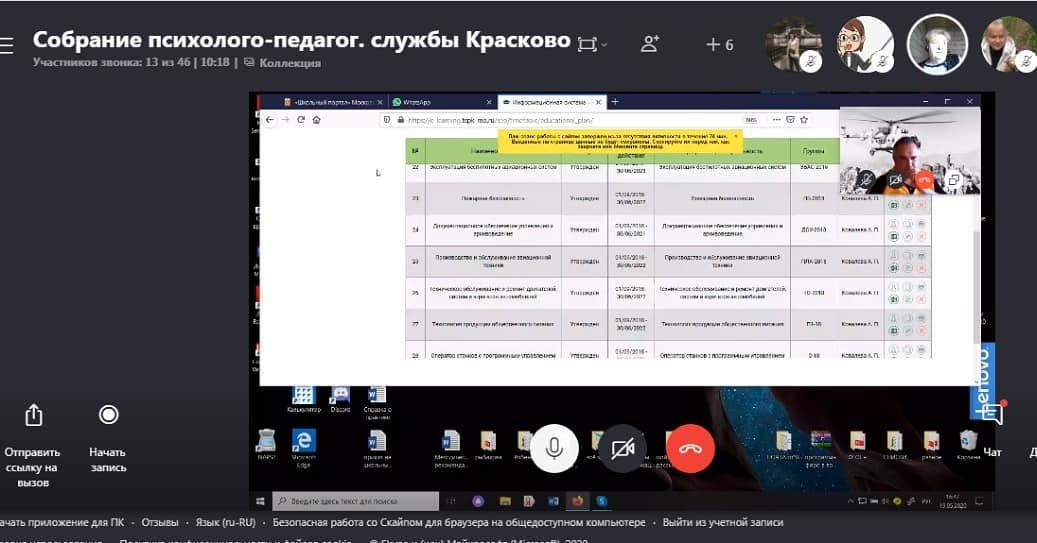Reload the page in shared browser
This screenshot has width=1037, height=543.
click(x=301, y=120)
